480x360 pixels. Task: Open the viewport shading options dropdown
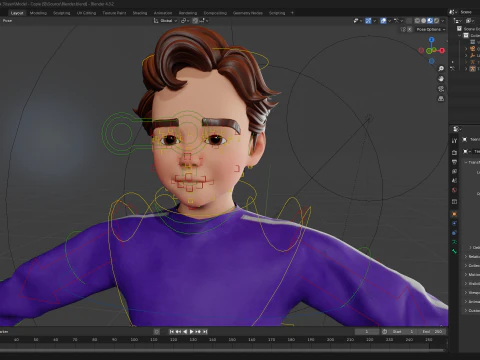pyautogui.click(x=443, y=21)
